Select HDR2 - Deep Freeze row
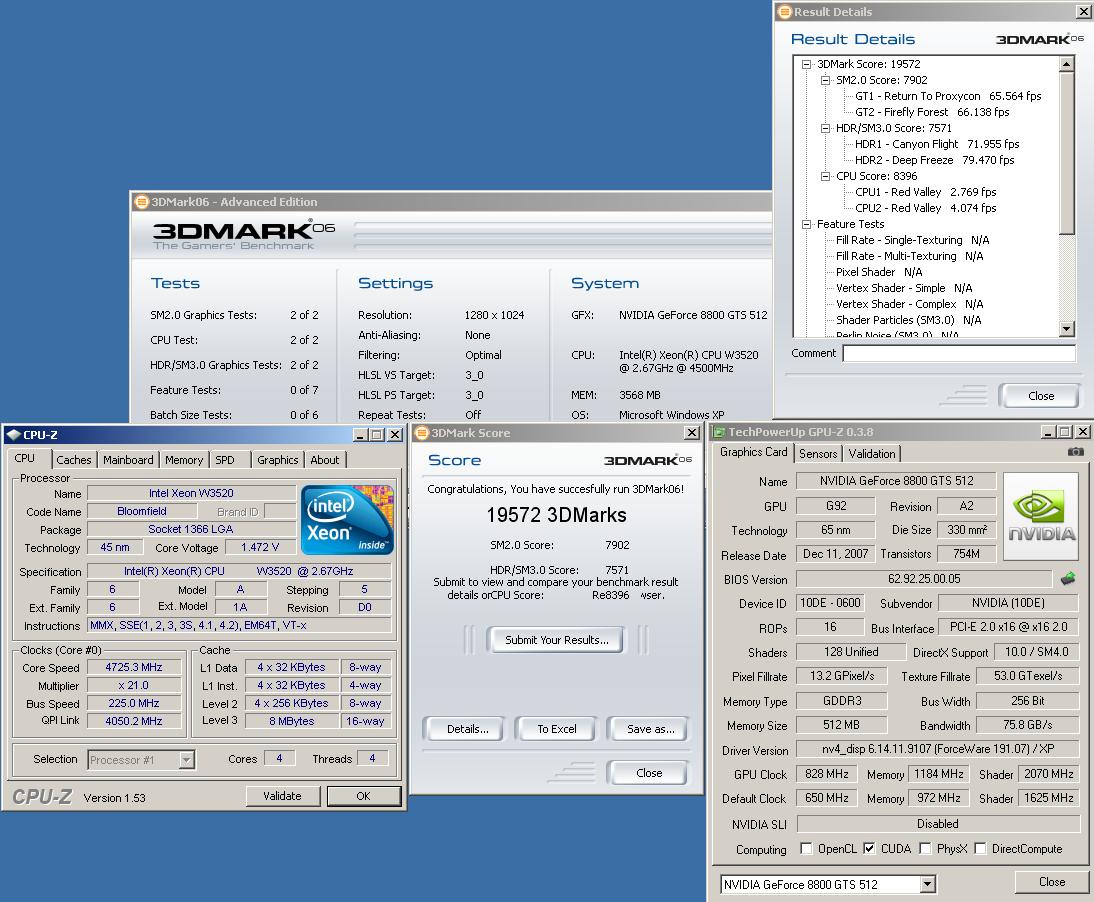This screenshot has height=902, width=1094. click(x=934, y=160)
